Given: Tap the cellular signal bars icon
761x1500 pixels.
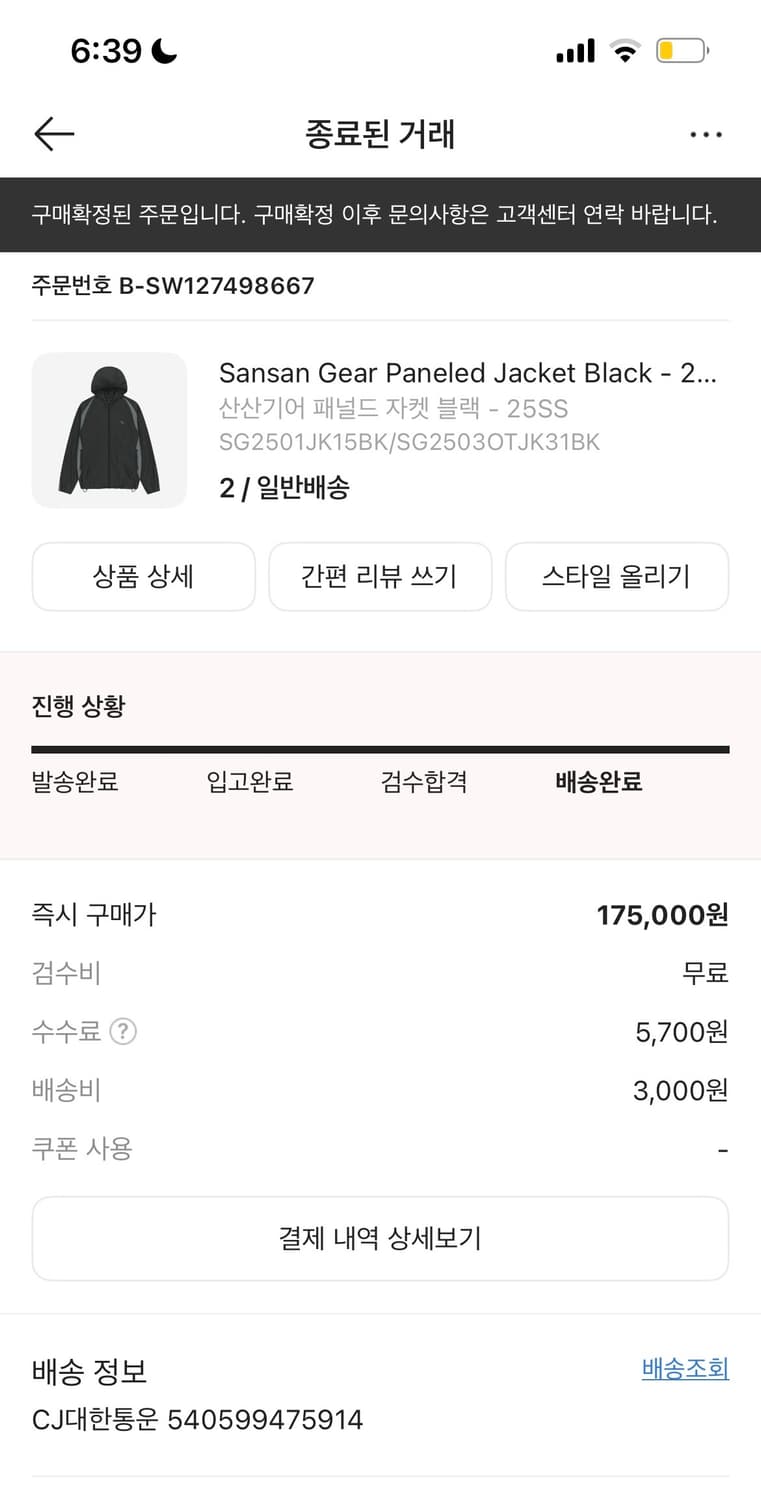Looking at the screenshot, I should (575, 51).
